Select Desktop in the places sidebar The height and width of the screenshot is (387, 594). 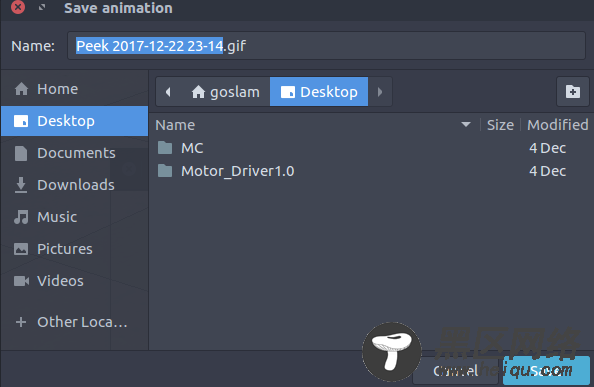coord(74,121)
